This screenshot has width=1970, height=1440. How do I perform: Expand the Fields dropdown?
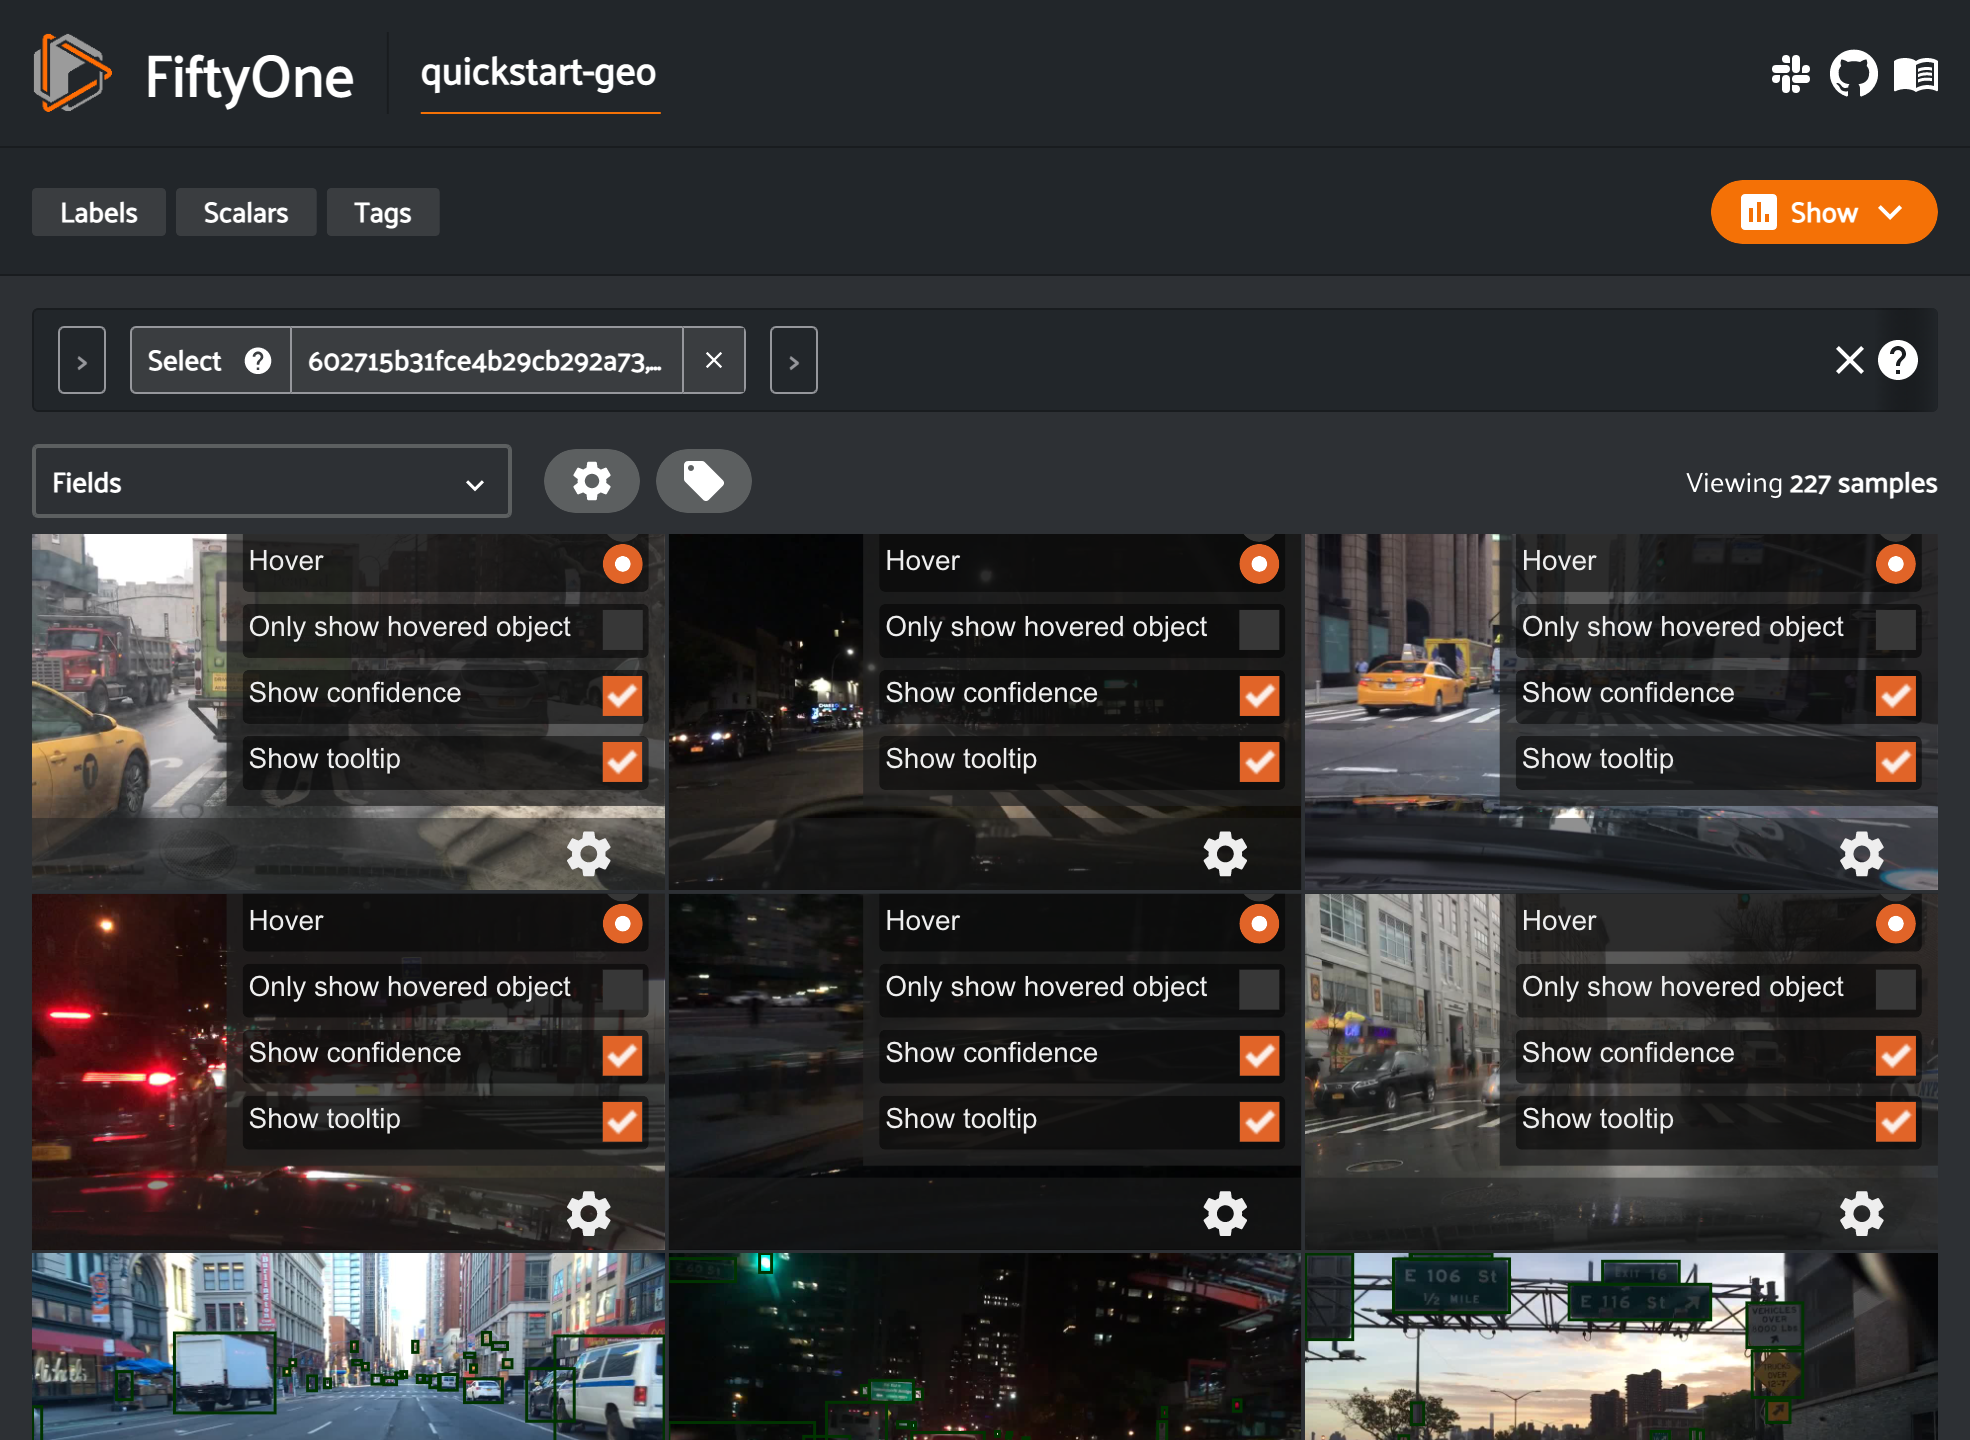[271, 482]
